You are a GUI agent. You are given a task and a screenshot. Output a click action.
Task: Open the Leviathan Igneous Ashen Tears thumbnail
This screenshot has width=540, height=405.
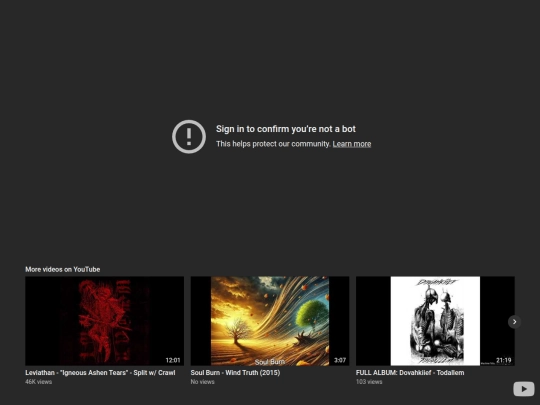pos(104,321)
